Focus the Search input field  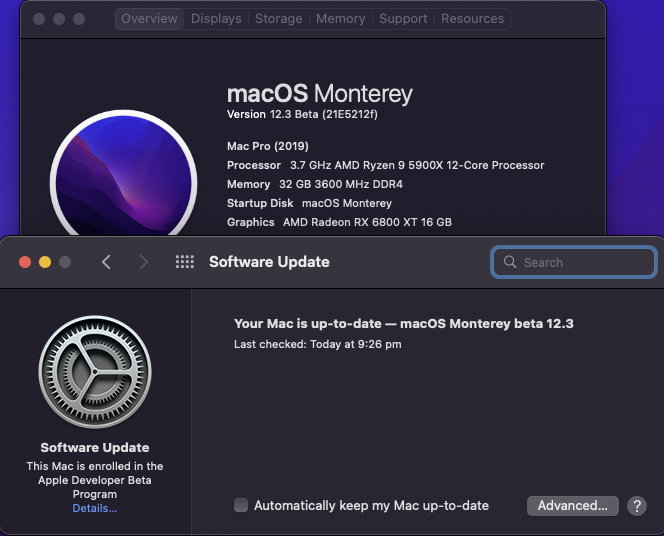[x=574, y=262]
